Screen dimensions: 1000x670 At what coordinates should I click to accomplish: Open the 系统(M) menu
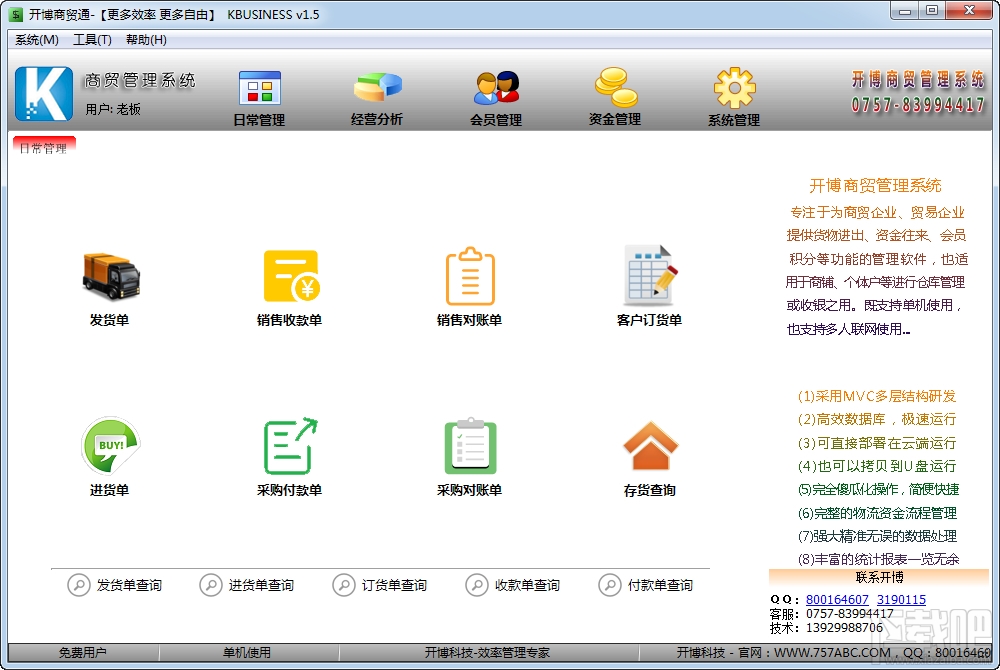click(37, 40)
